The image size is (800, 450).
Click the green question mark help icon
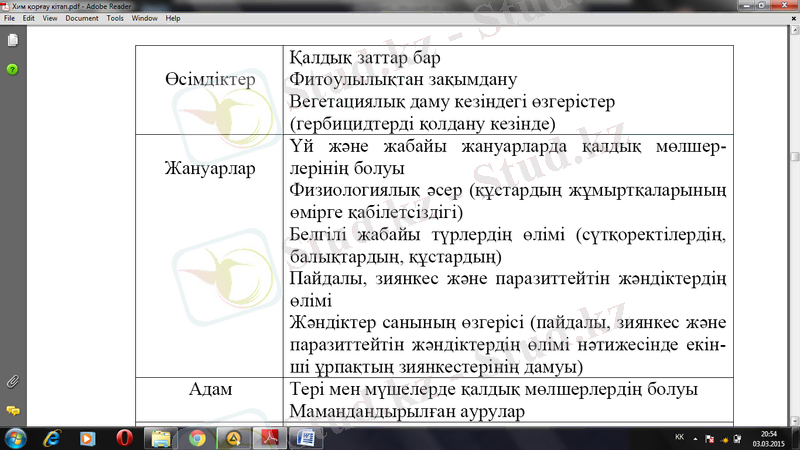coord(12,69)
